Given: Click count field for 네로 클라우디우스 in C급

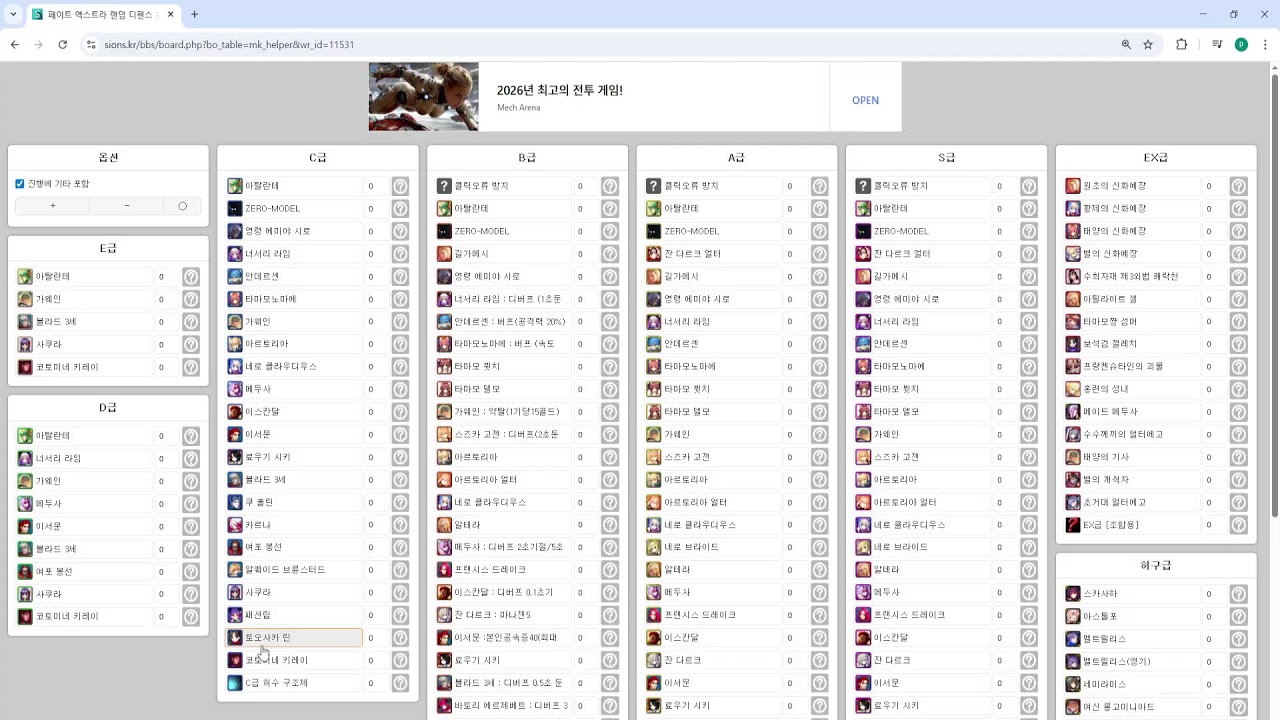Looking at the screenshot, I should [x=377, y=367].
